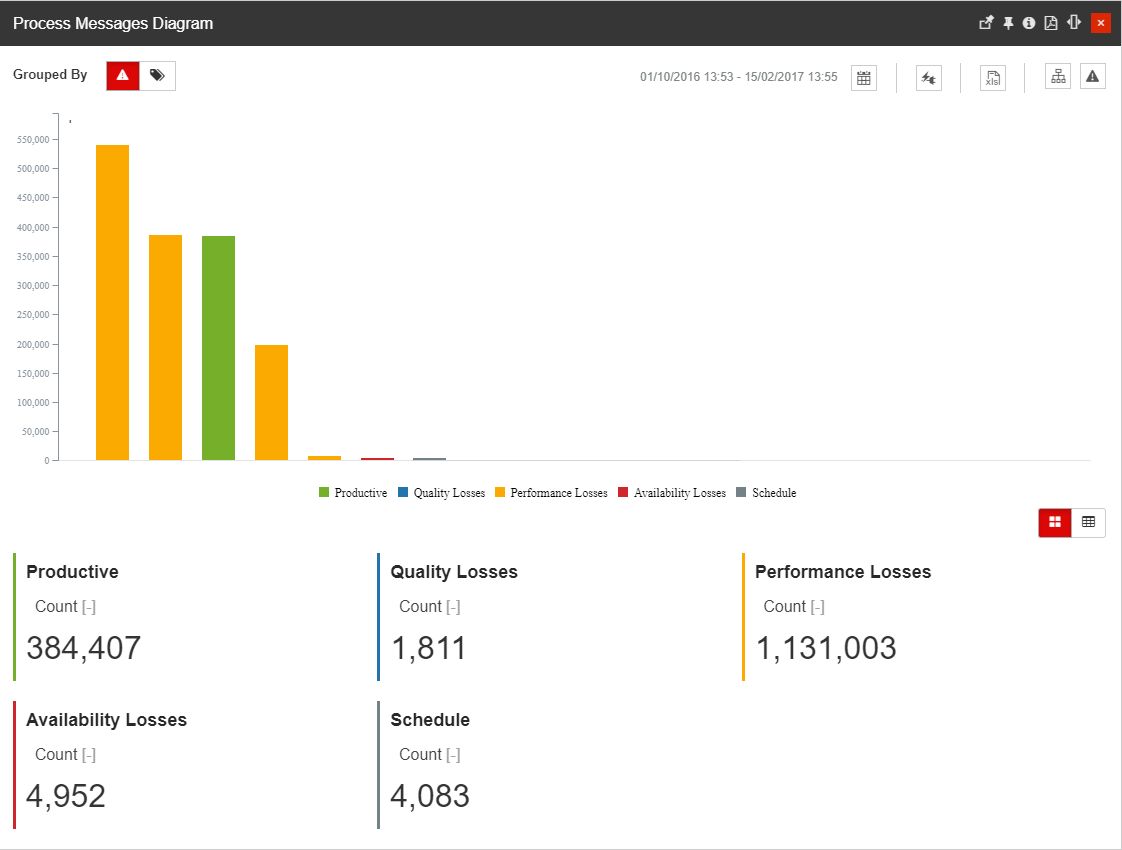Group messages by warning category
The height and width of the screenshot is (850, 1122).
tap(123, 76)
